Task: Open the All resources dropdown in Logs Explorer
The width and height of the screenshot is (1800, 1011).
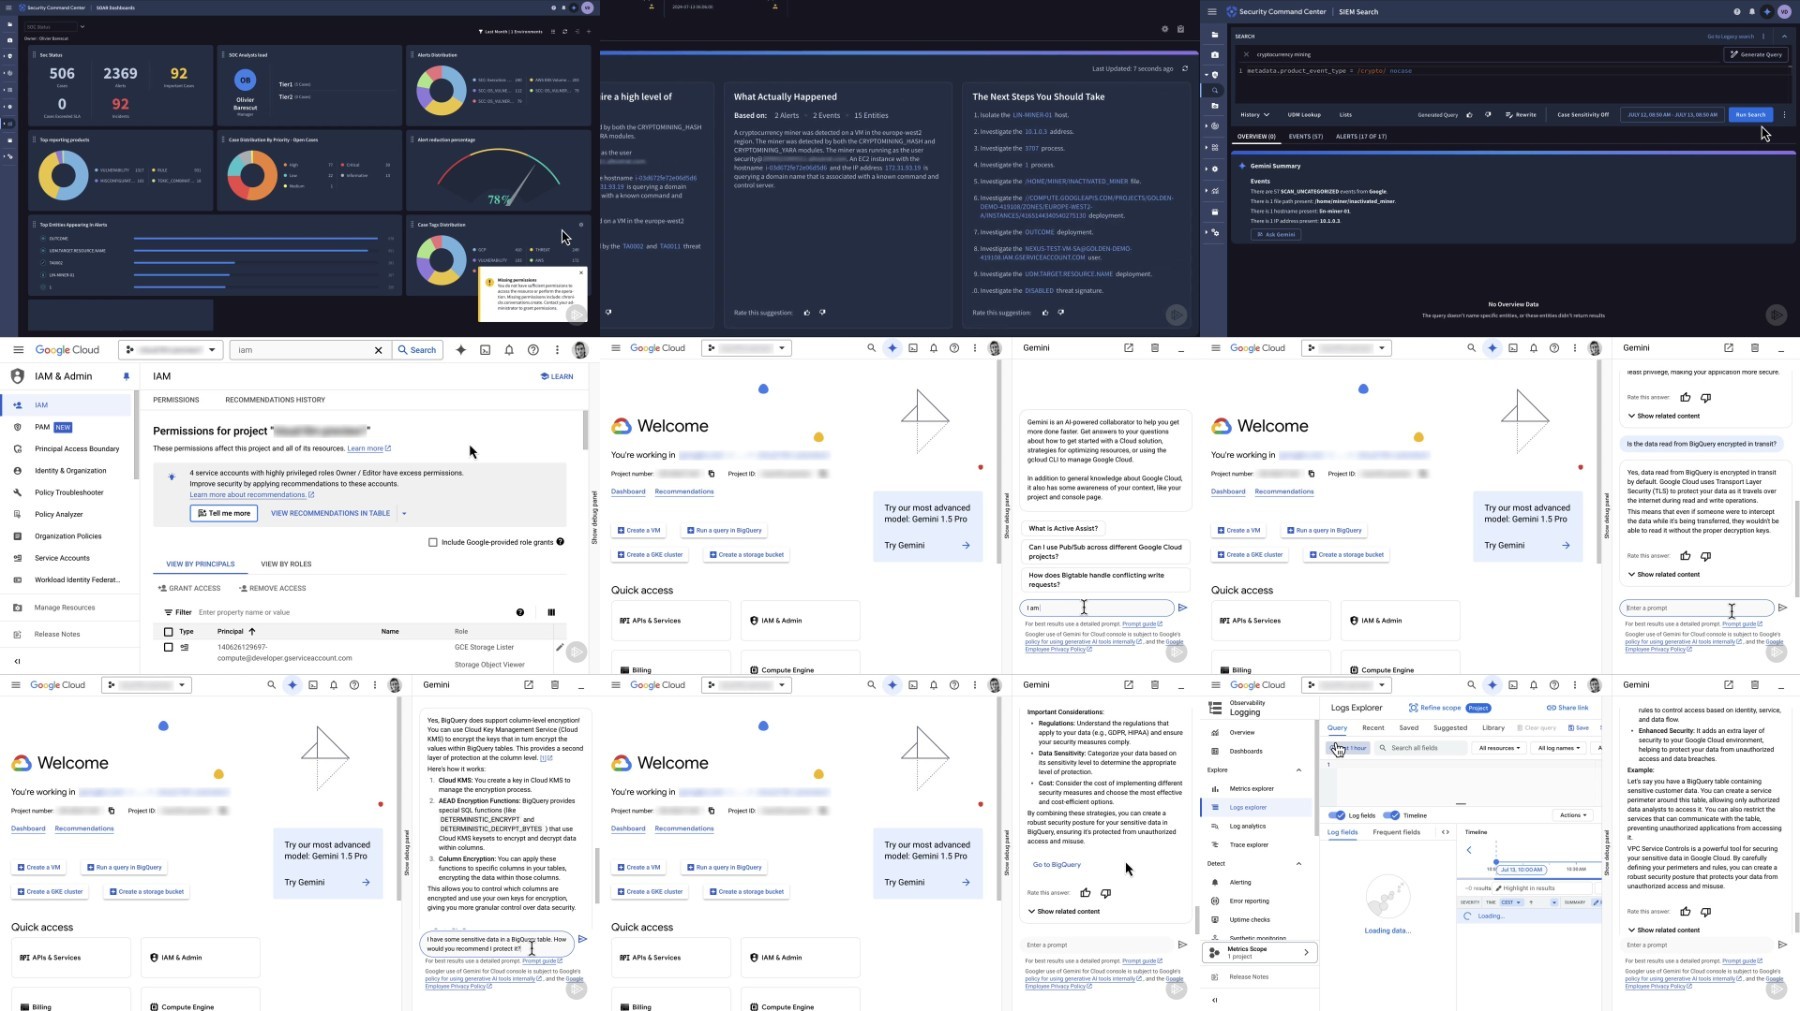Action: (x=1499, y=748)
